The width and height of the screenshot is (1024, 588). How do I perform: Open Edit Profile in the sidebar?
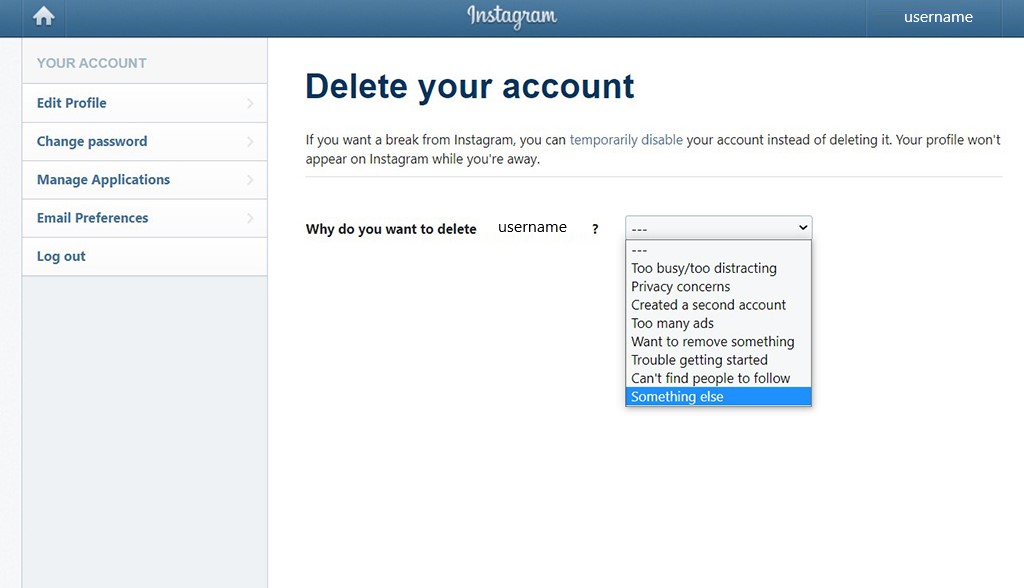click(x=144, y=103)
